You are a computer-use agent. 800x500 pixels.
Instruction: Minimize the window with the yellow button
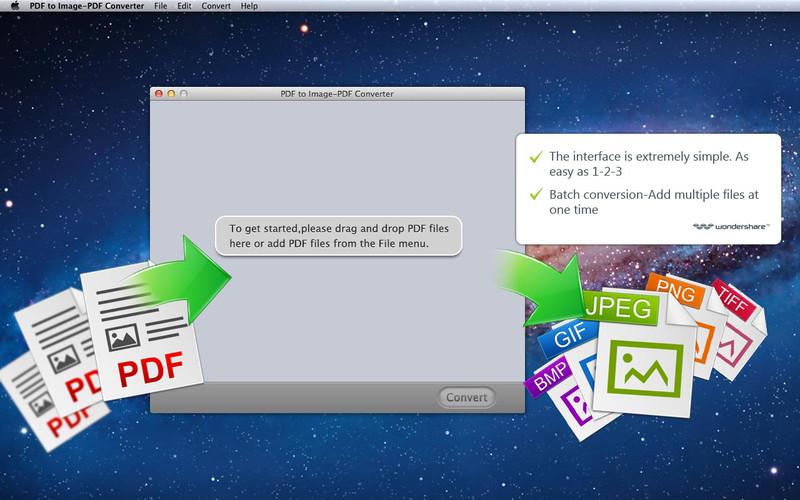point(171,94)
